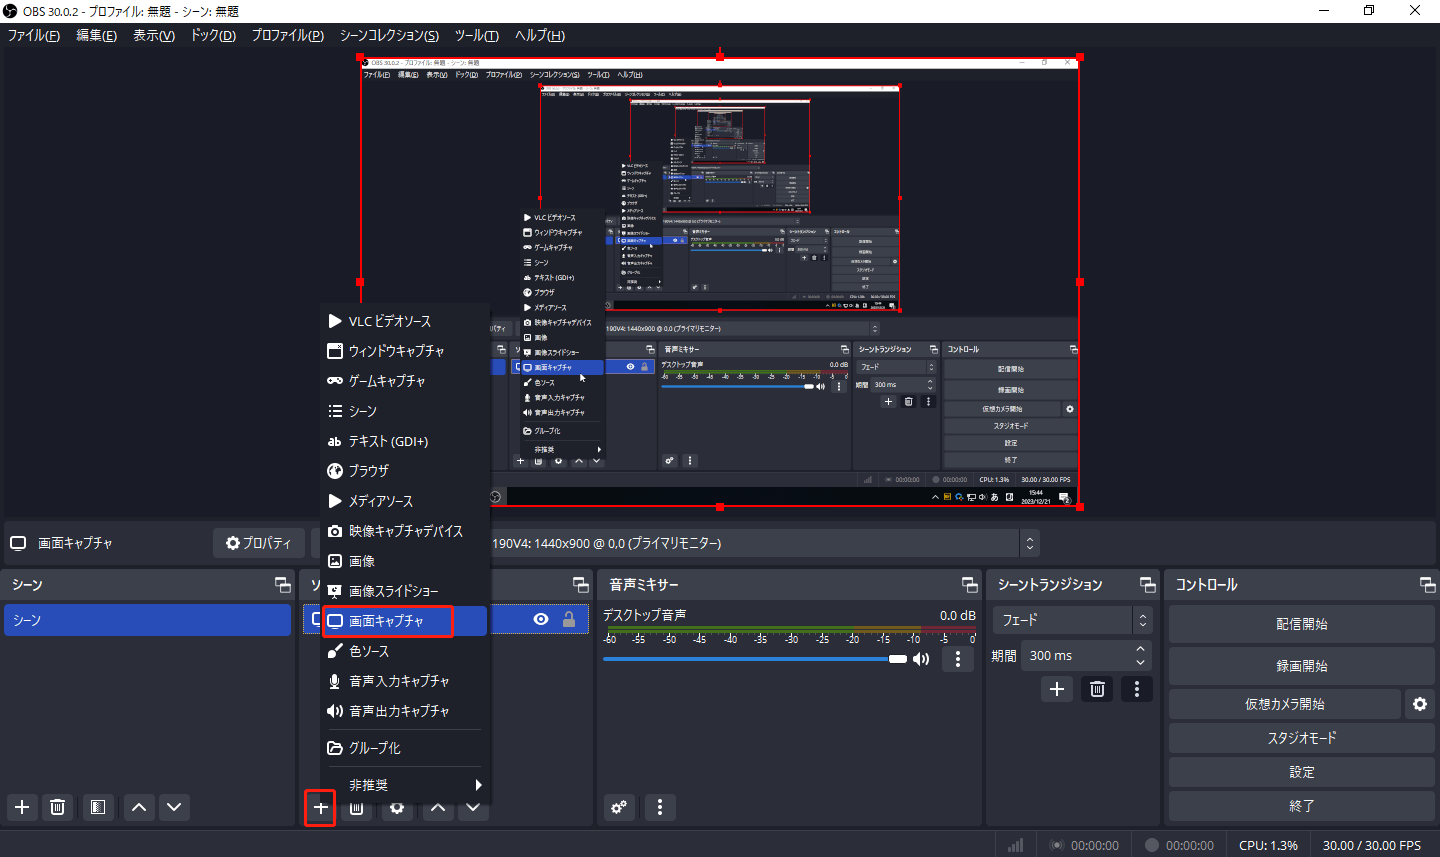Move scene up with arrow
Screen dimensions: 1440x857
(x=139, y=807)
